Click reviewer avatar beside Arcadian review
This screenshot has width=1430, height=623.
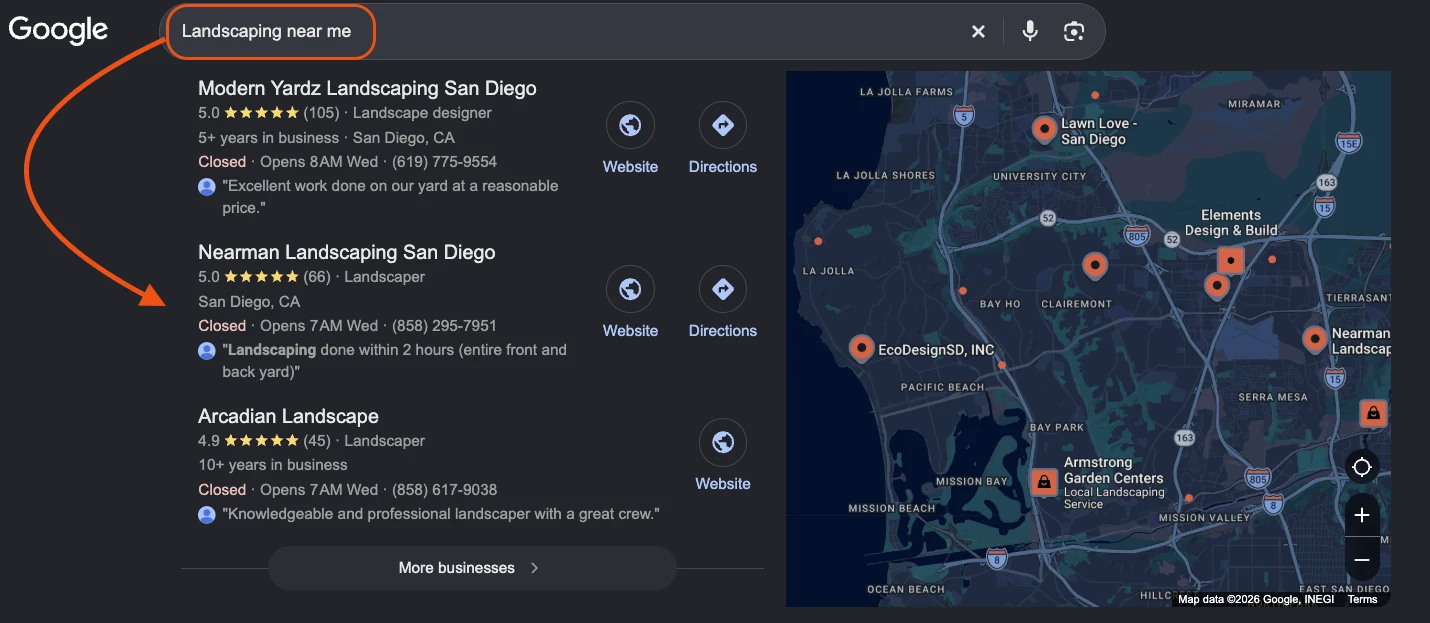pos(207,514)
